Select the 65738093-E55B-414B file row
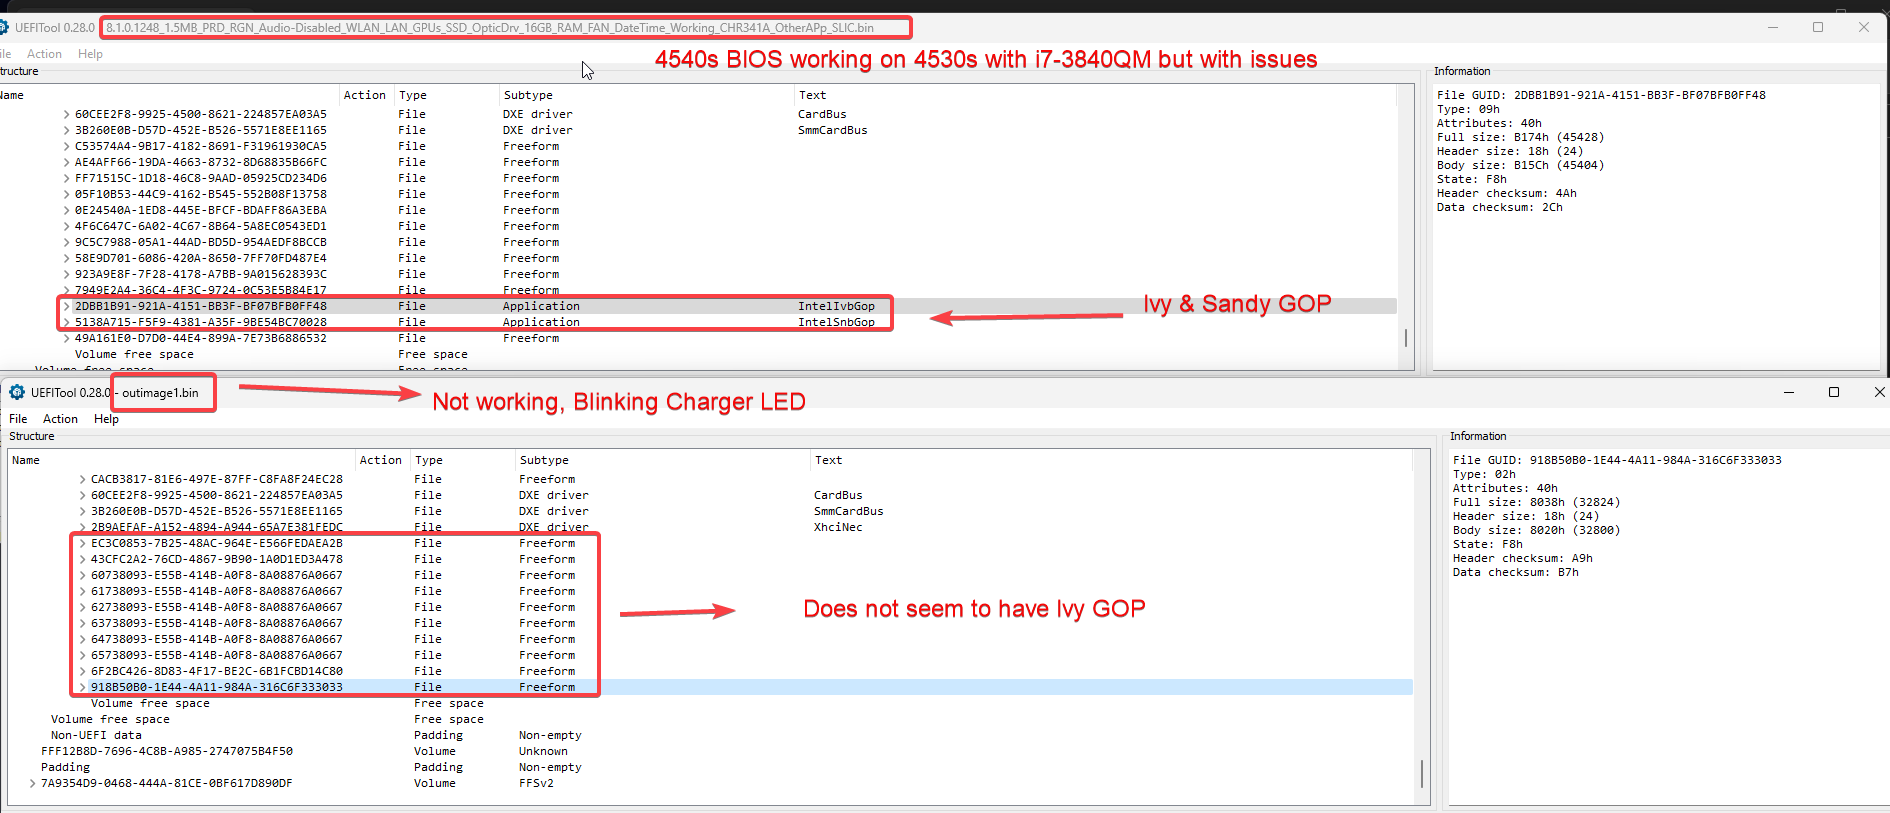This screenshot has height=813, width=1890. 710,655
